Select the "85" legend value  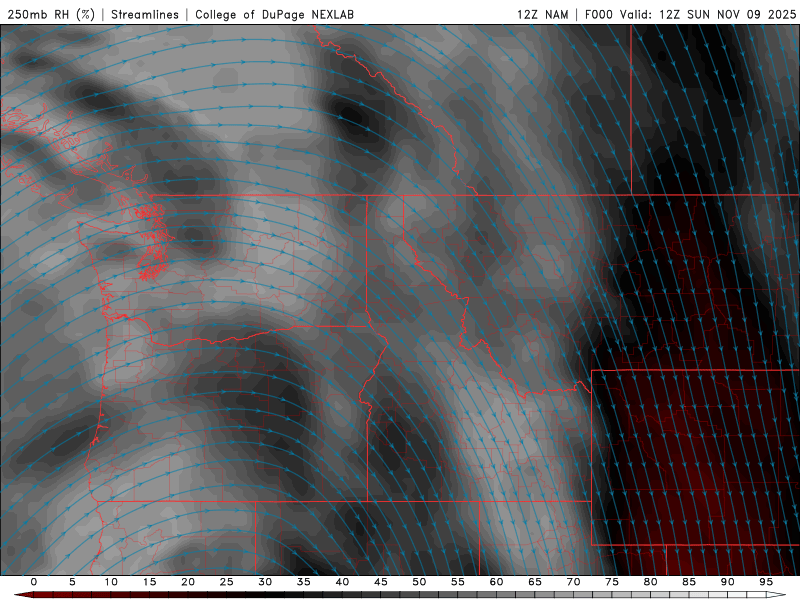pyautogui.click(x=689, y=582)
